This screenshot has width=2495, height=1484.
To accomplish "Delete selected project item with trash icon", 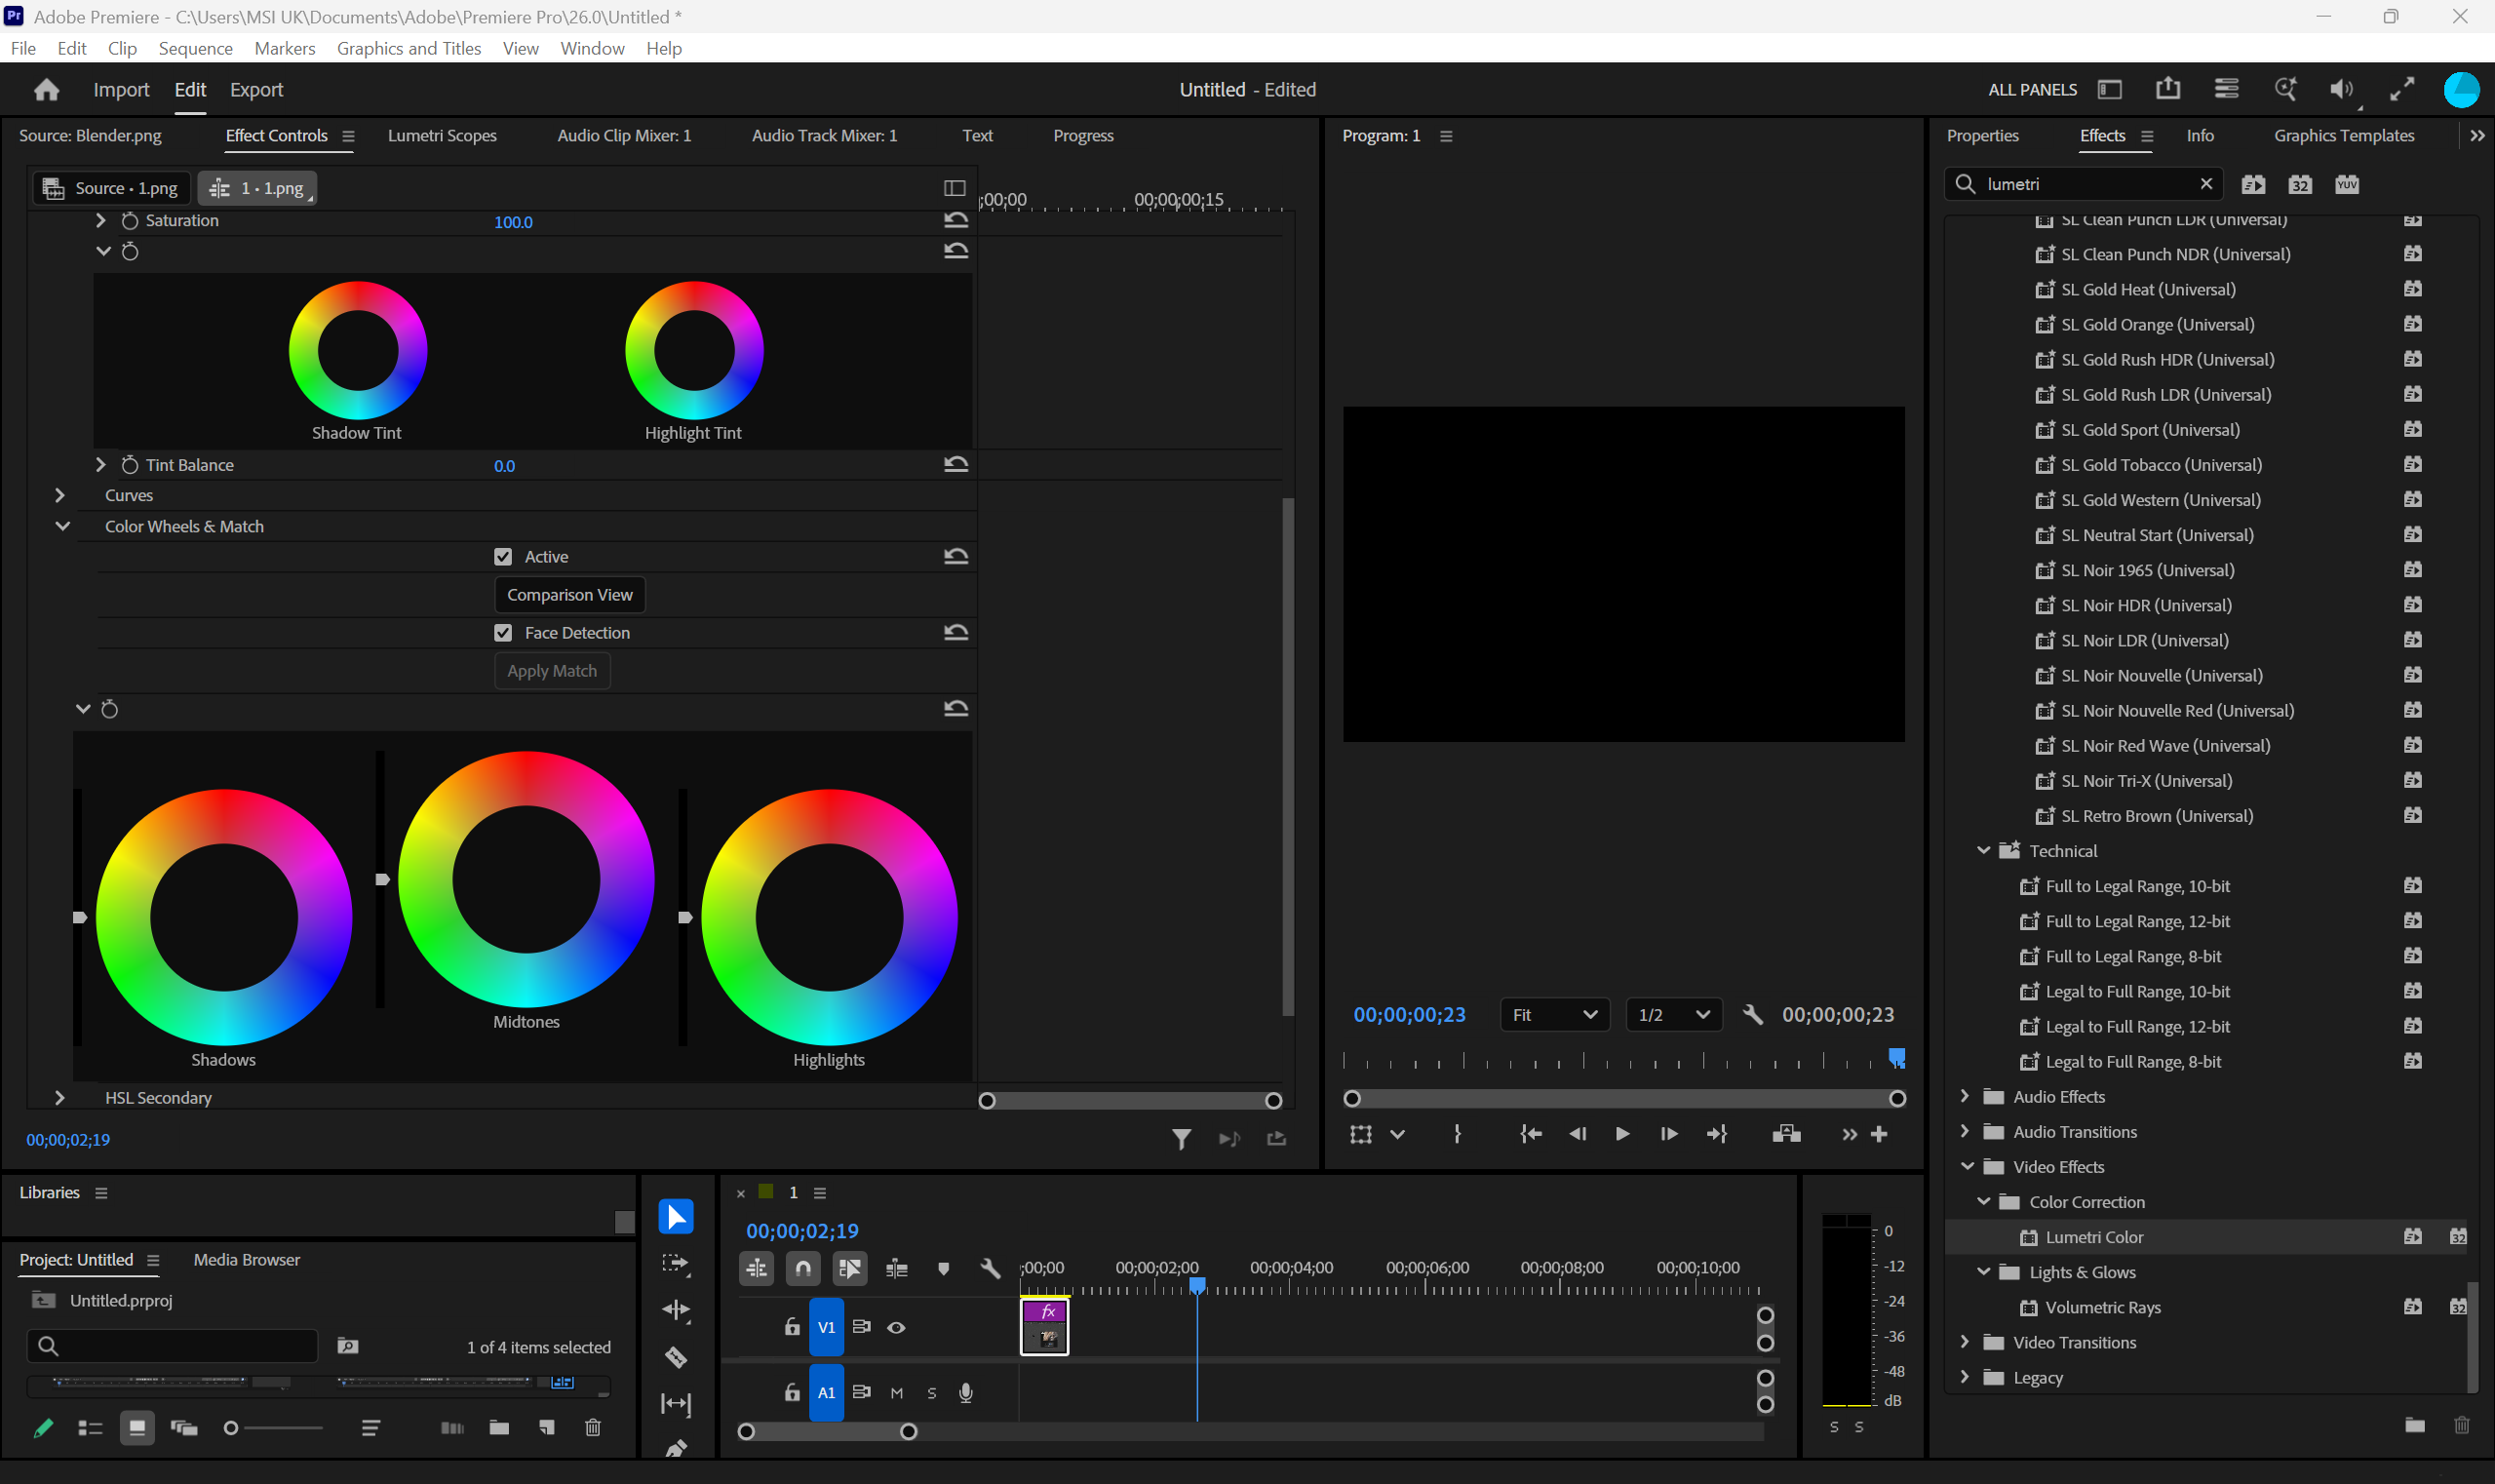I will point(593,1427).
